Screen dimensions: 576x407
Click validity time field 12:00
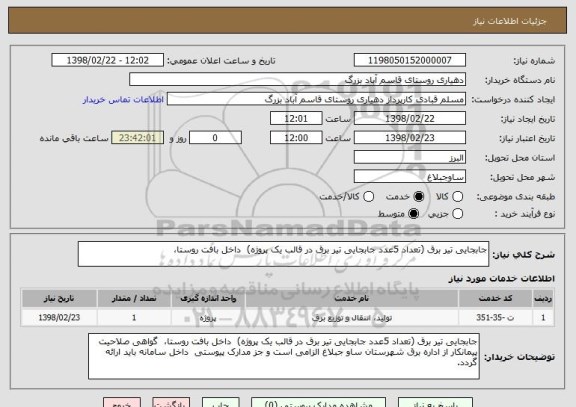[x=296, y=138]
